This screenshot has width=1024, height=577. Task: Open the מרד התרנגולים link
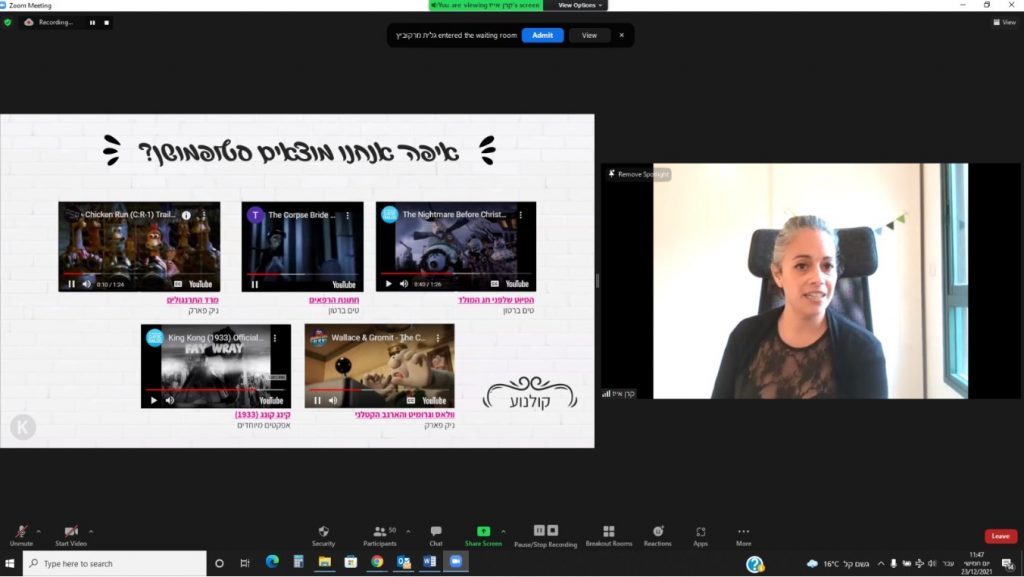[x=193, y=300]
